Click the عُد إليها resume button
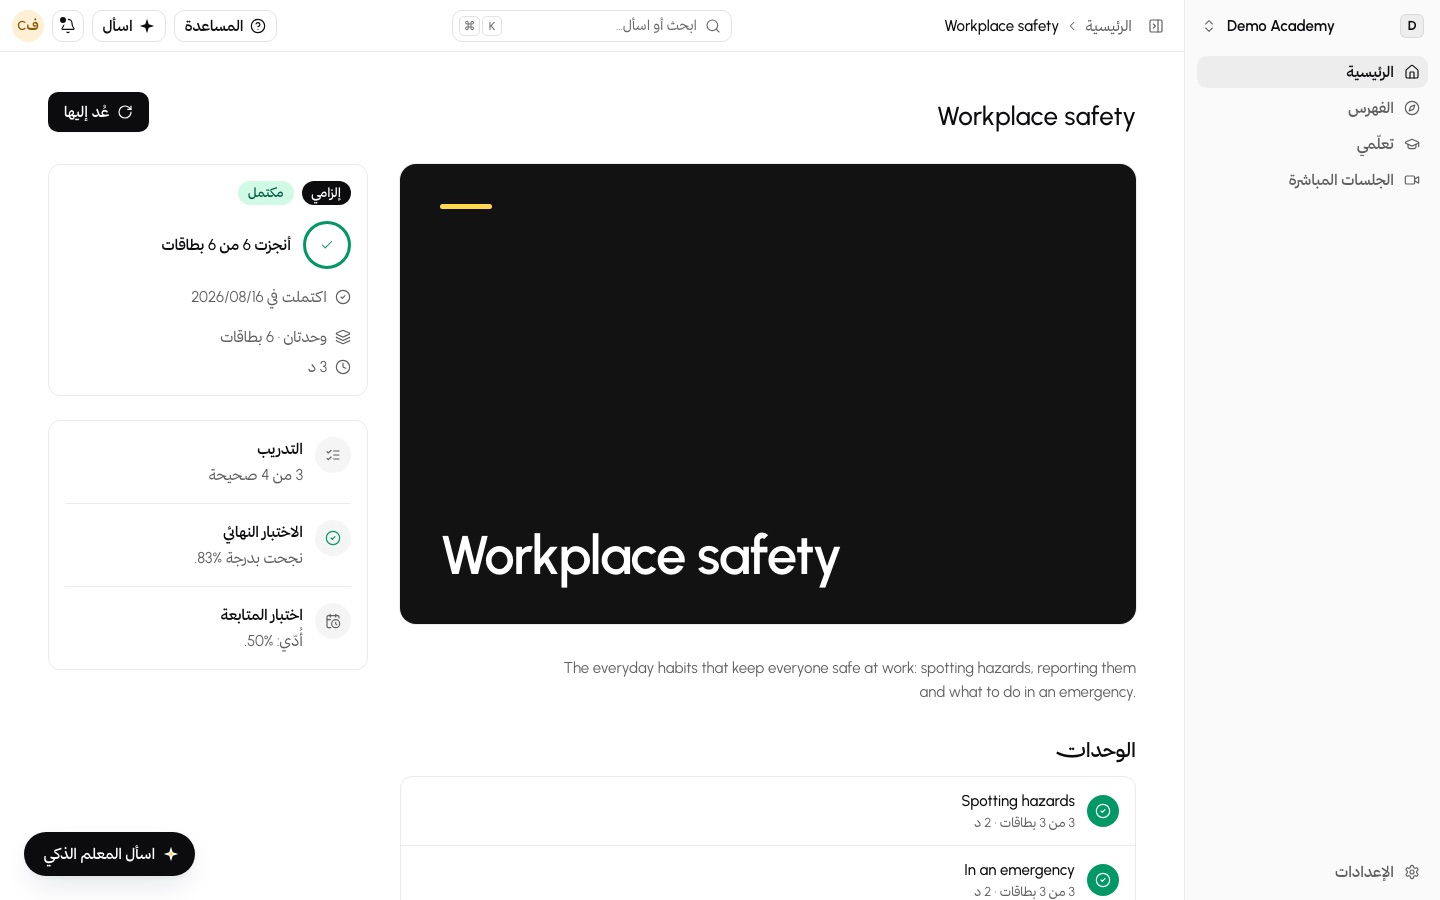The image size is (1440, 900). (x=98, y=112)
